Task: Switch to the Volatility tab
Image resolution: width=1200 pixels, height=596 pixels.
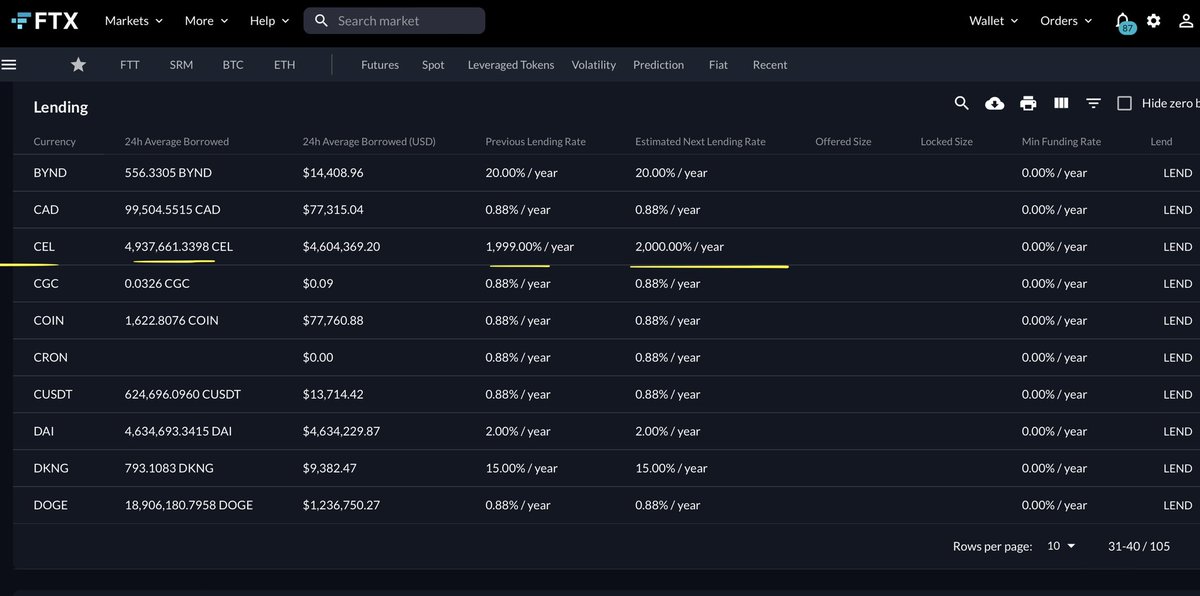Action: pyautogui.click(x=594, y=64)
